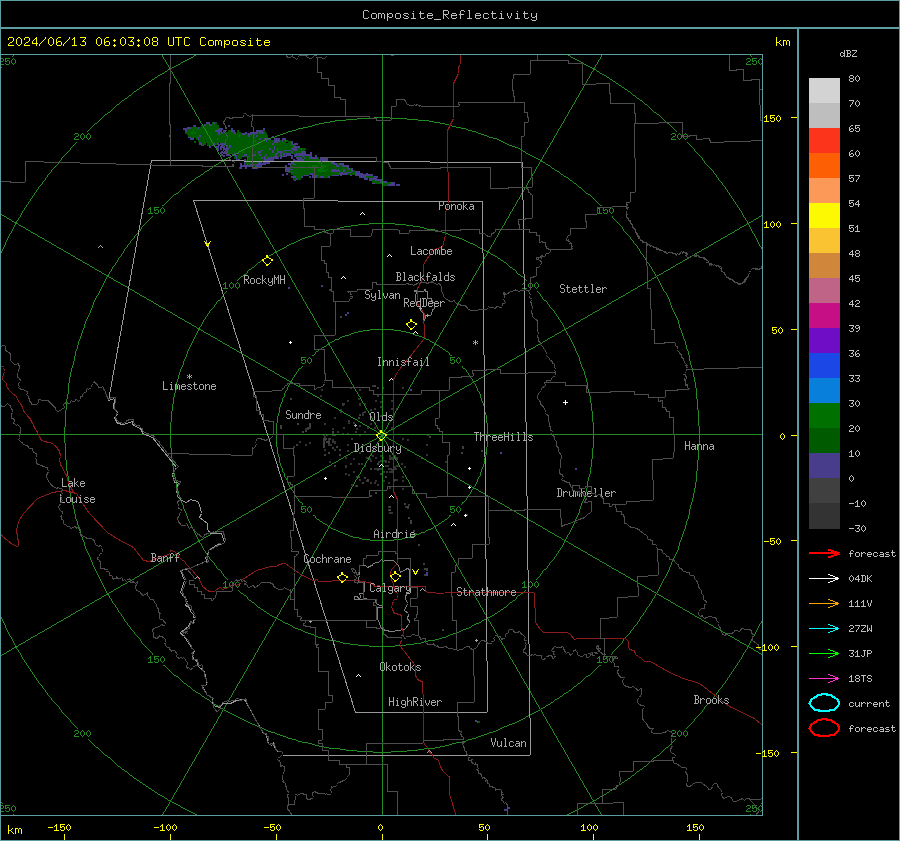
Task: Click the Stettler town label
Action: click(583, 289)
